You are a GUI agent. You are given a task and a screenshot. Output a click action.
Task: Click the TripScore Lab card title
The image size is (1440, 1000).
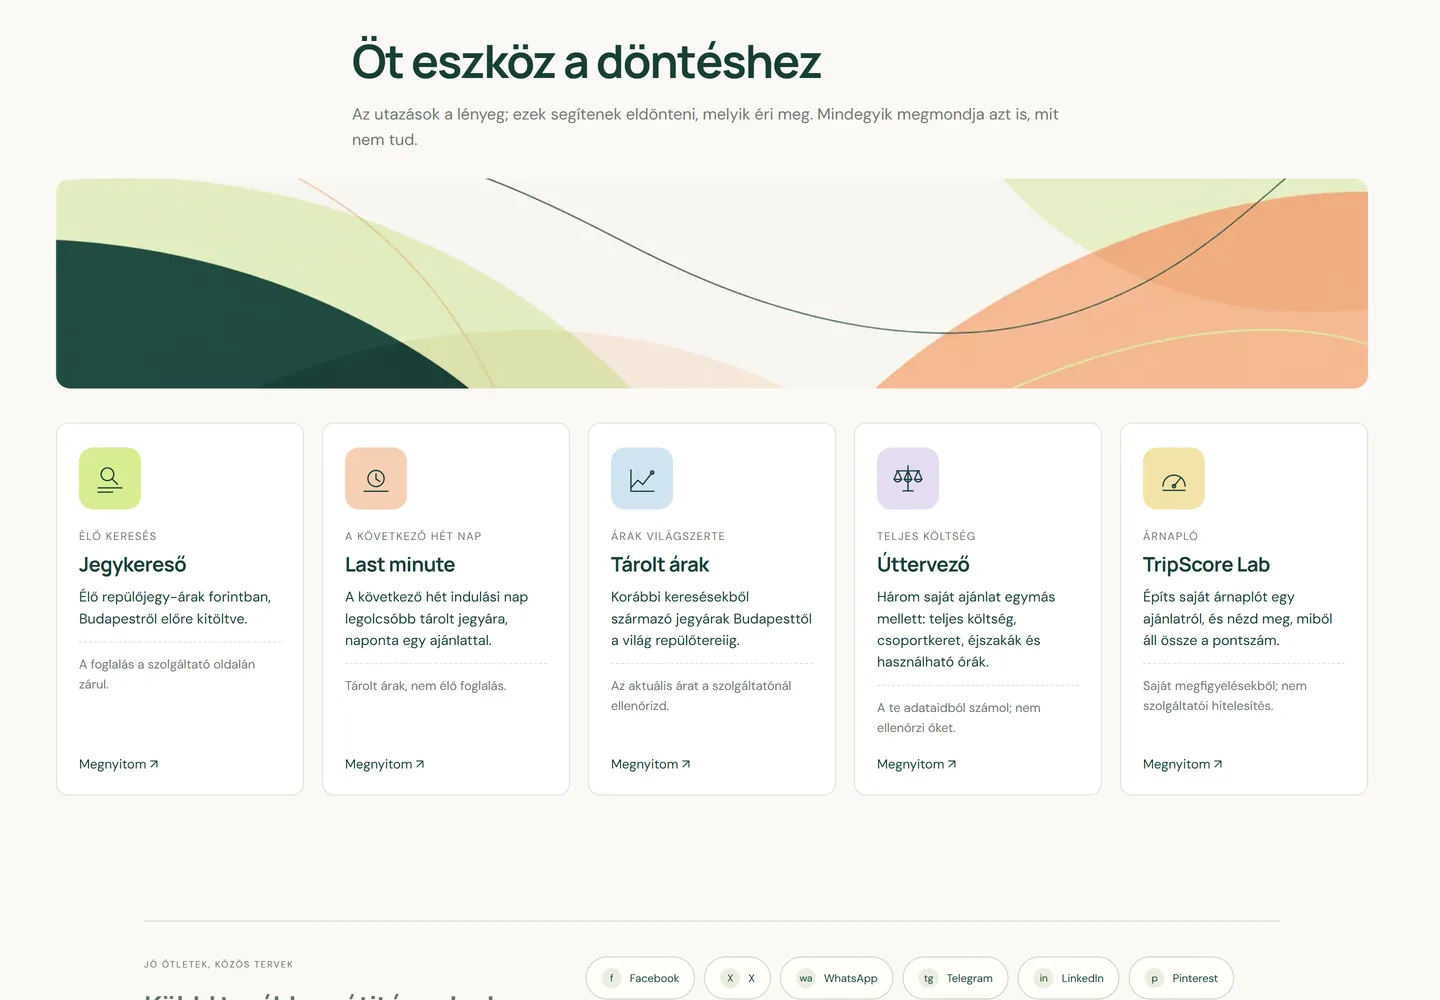pos(1206,565)
